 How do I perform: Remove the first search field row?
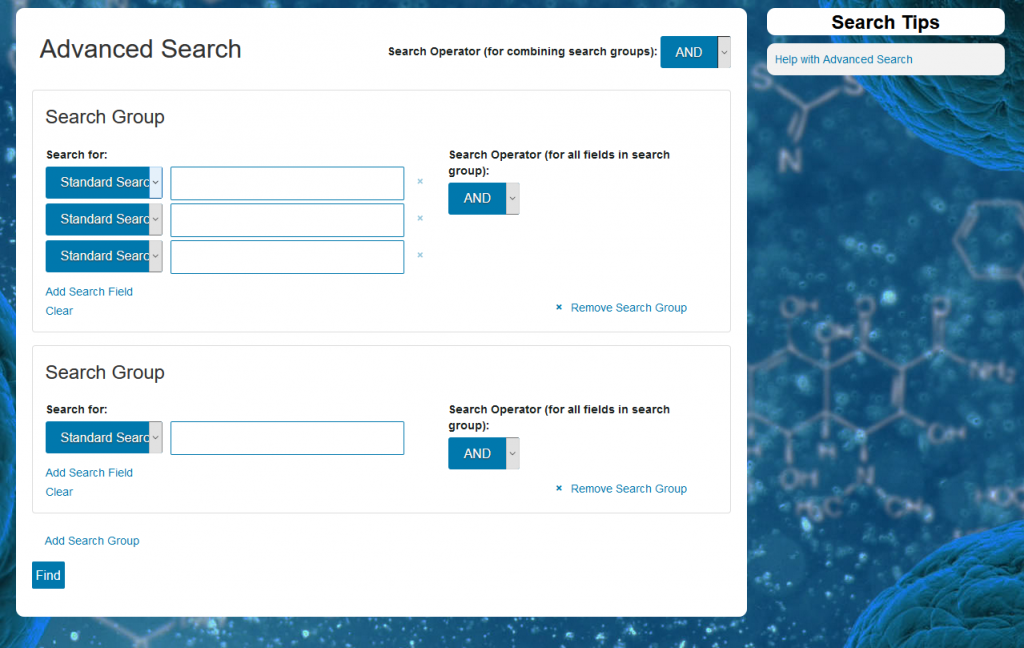click(x=420, y=182)
